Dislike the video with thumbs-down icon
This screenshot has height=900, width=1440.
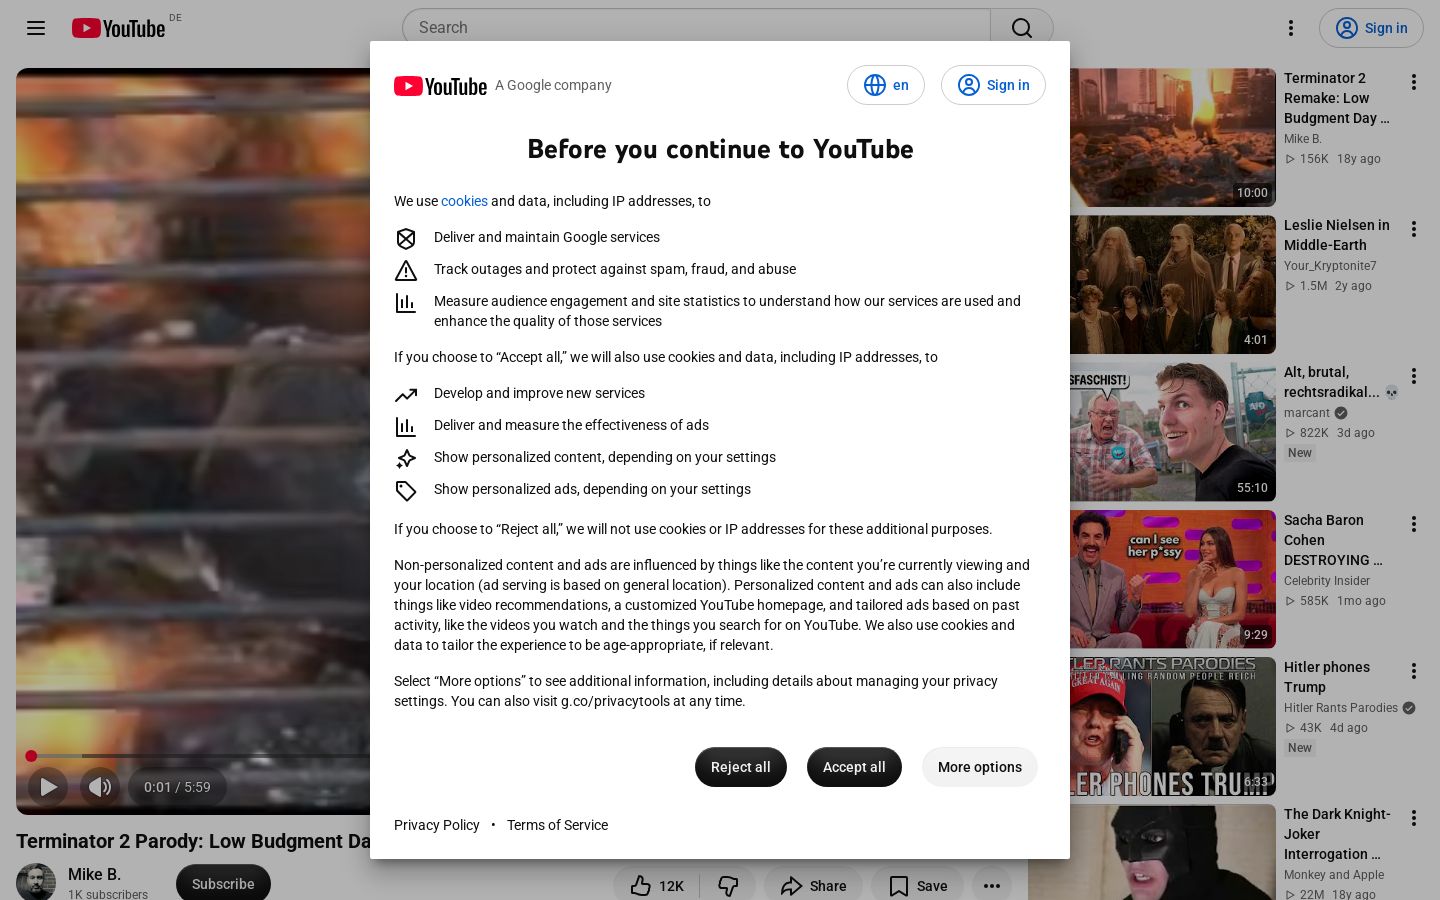728,886
